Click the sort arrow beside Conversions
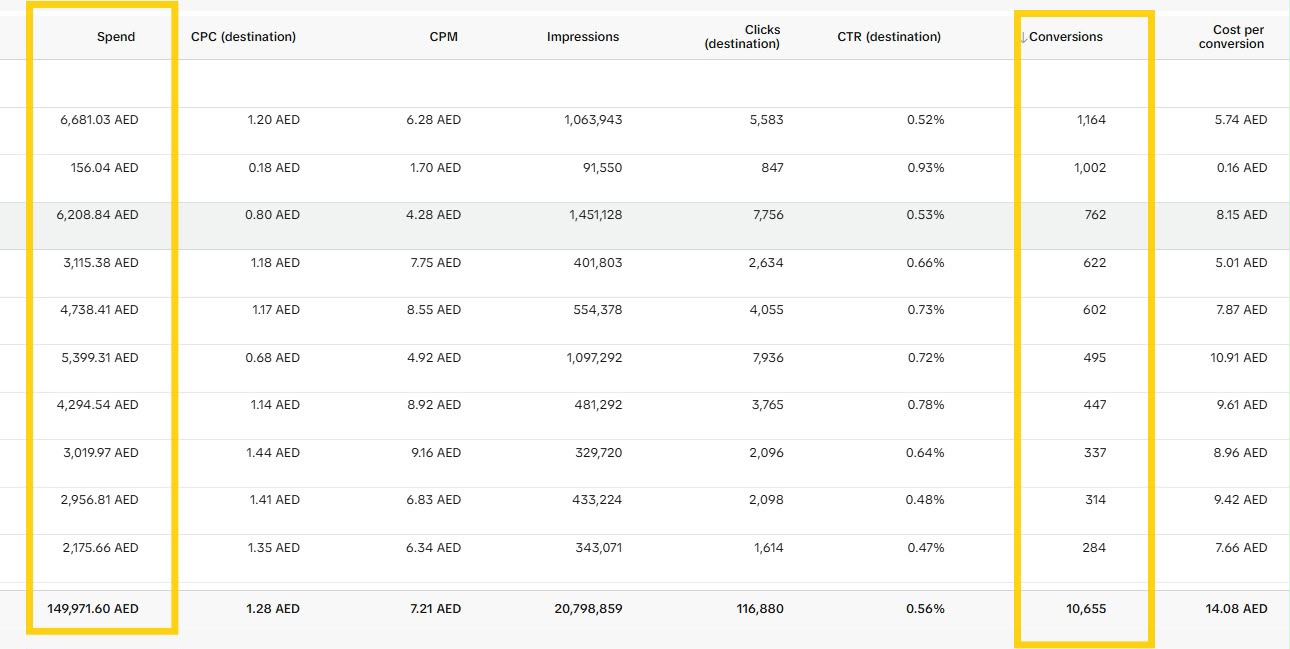Screen dimensions: 1290x649 [x=1023, y=37]
